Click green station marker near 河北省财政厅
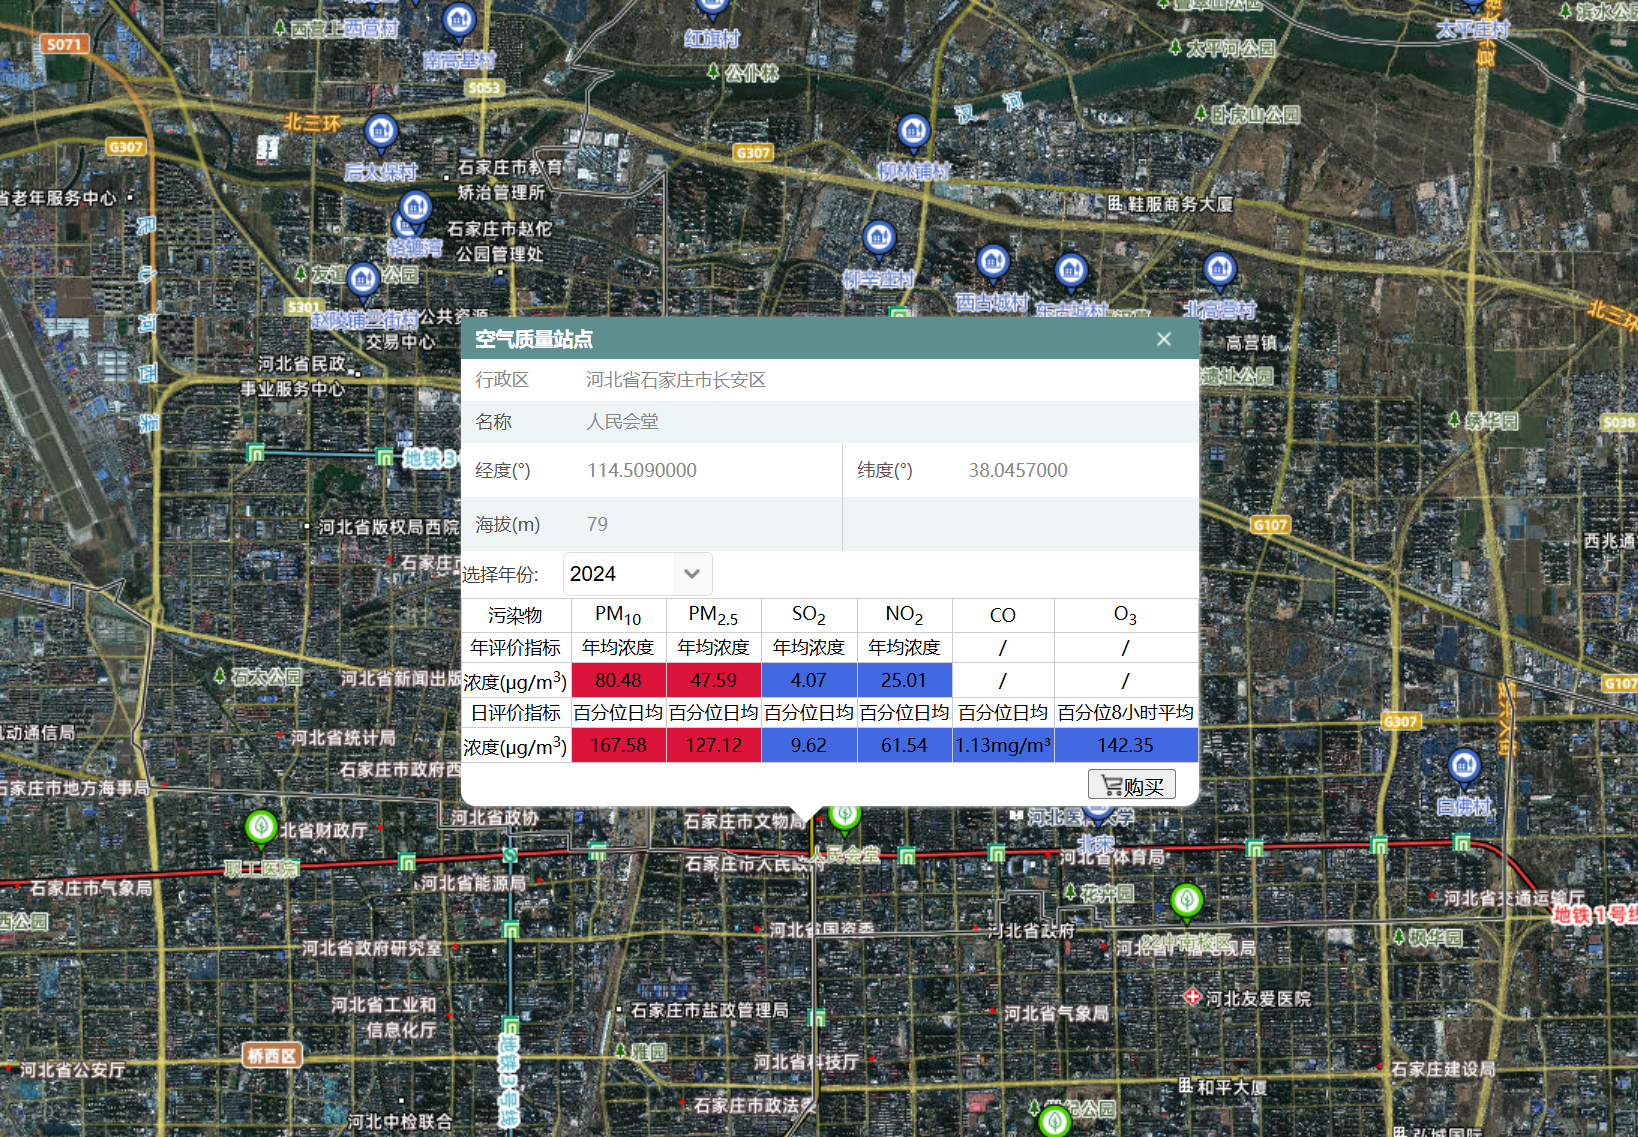Image resolution: width=1638 pixels, height=1137 pixels. click(x=261, y=827)
